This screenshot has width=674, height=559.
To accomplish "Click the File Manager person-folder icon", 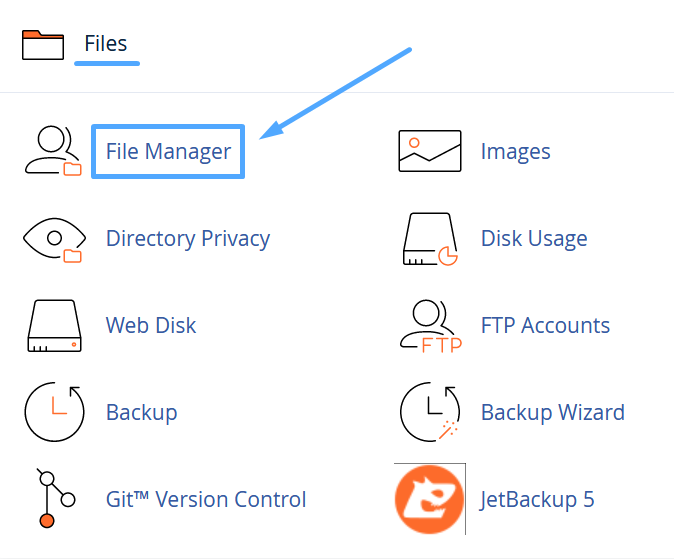I will click(x=52, y=151).
